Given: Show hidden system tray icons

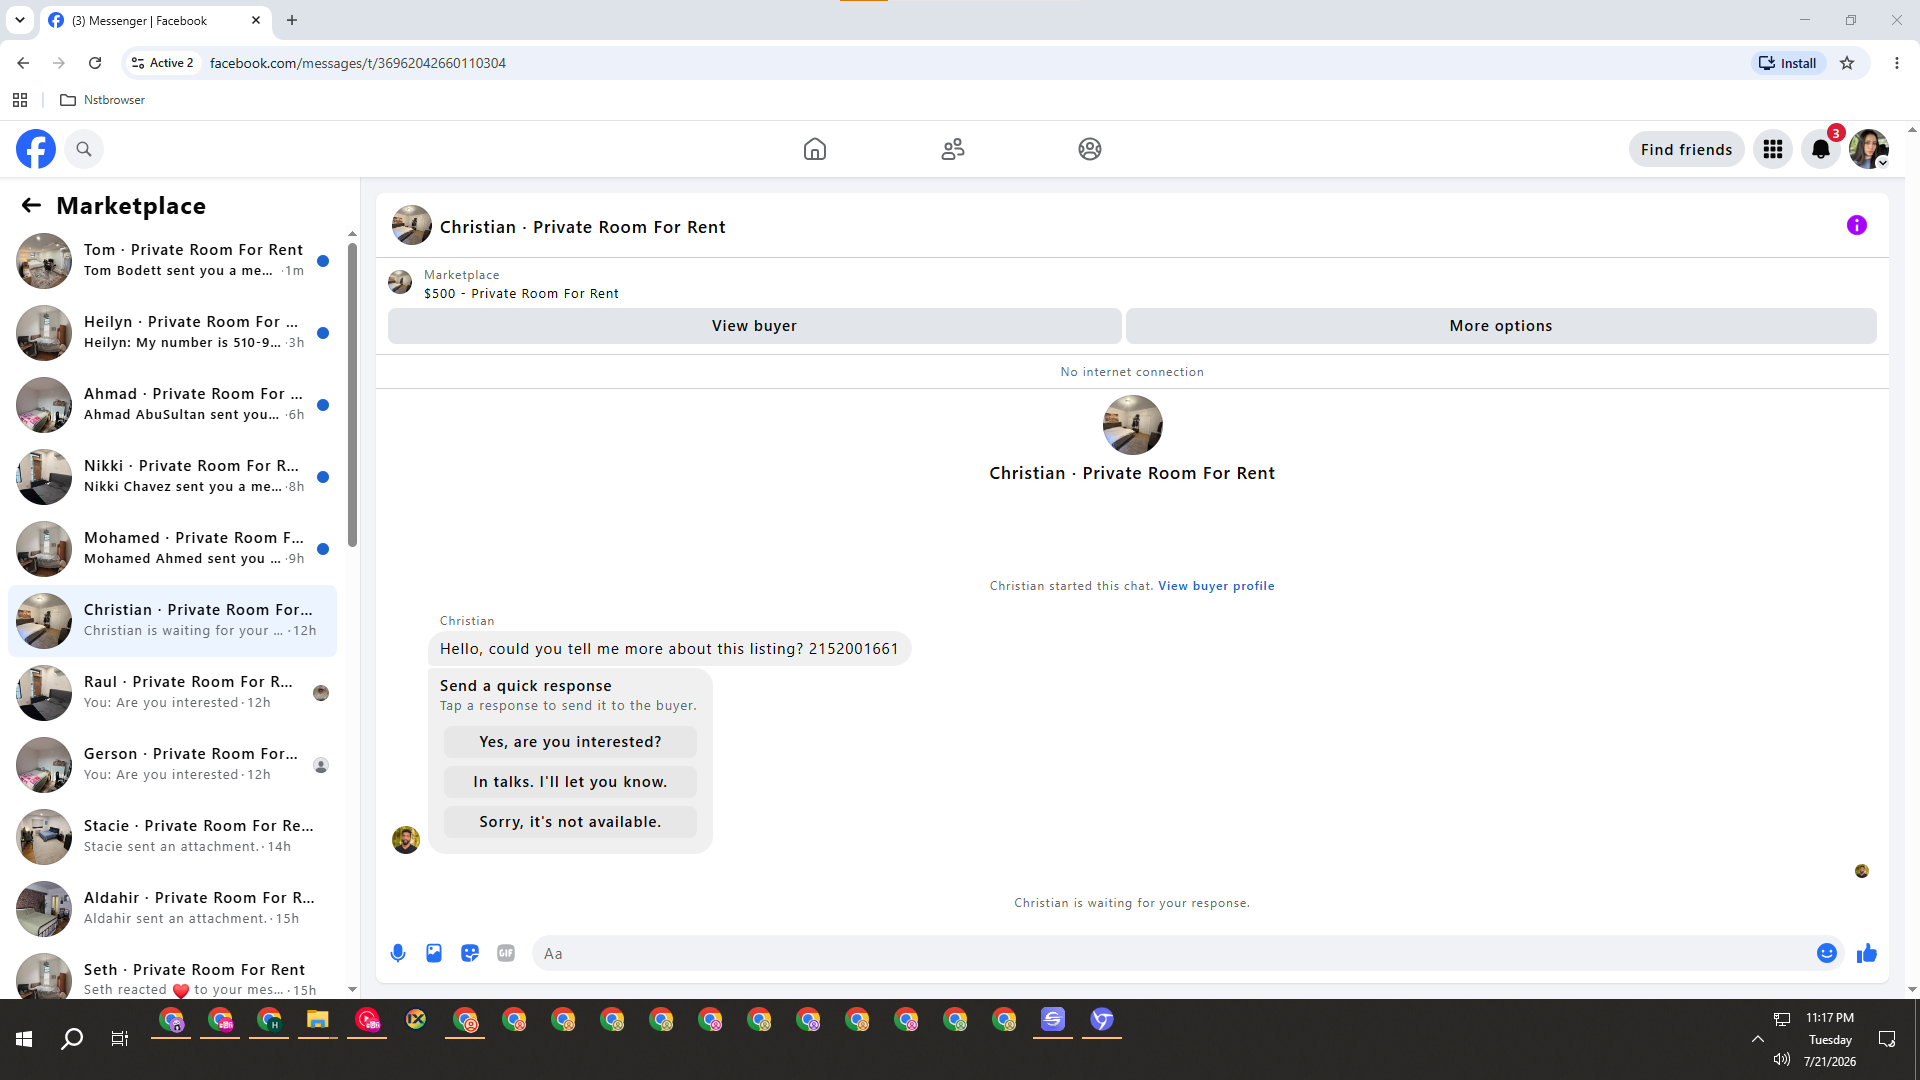Looking at the screenshot, I should (1757, 1039).
